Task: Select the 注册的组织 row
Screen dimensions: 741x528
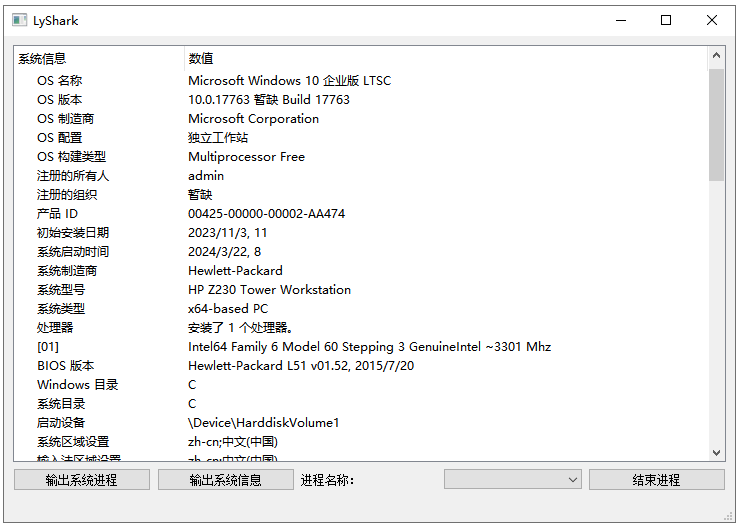Action: coord(361,195)
